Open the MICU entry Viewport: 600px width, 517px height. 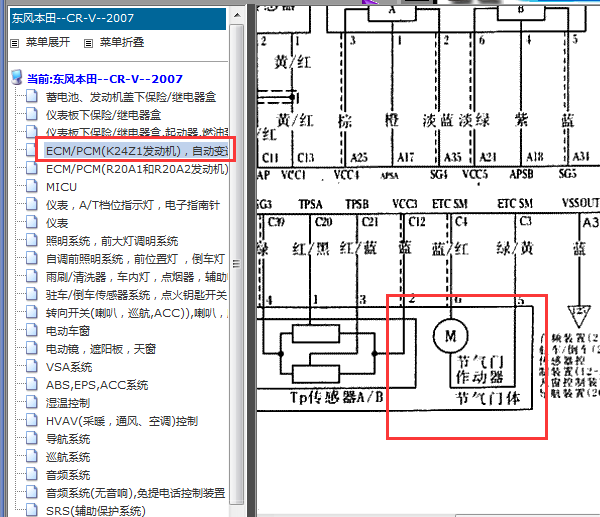click(61, 187)
